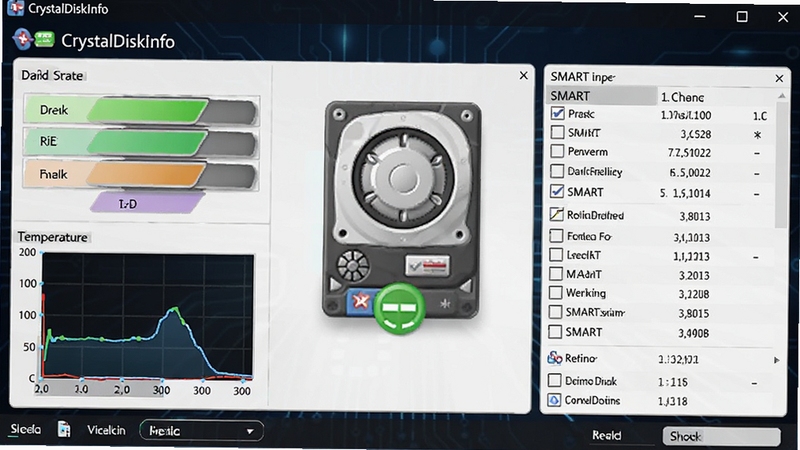Click the hard drive platter illustration
This screenshot has width=800, height=450.
click(403, 178)
